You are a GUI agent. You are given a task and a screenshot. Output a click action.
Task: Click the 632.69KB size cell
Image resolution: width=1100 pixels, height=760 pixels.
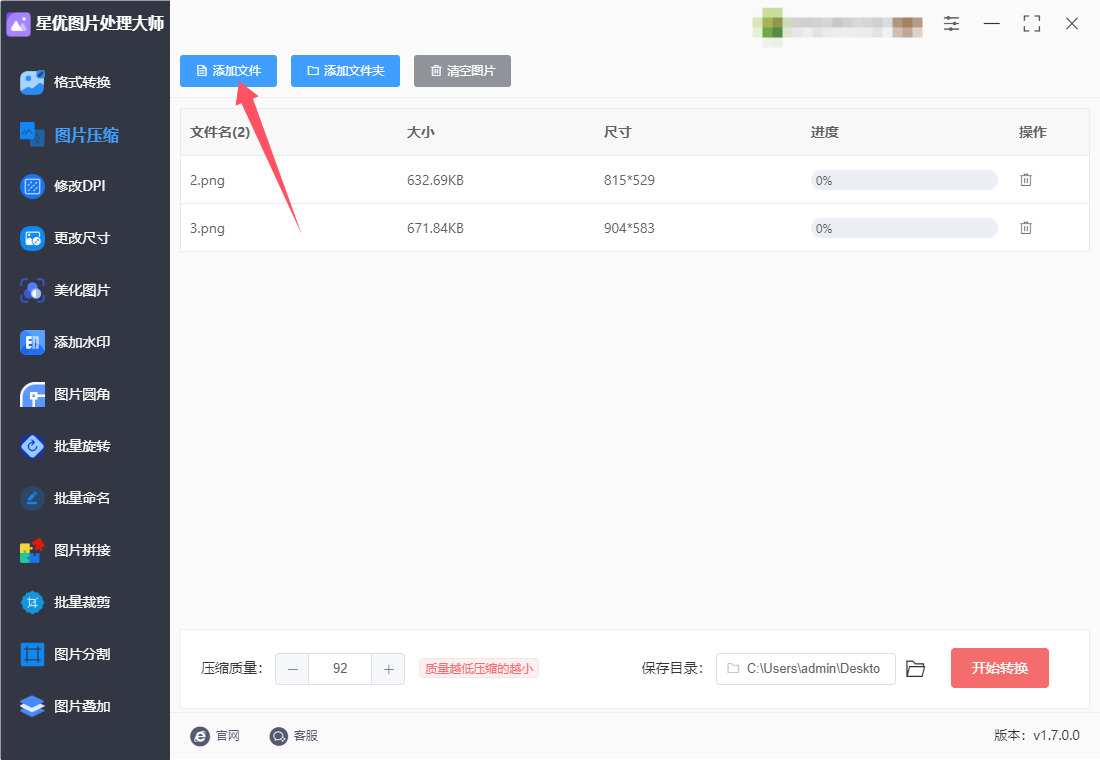click(x=435, y=180)
